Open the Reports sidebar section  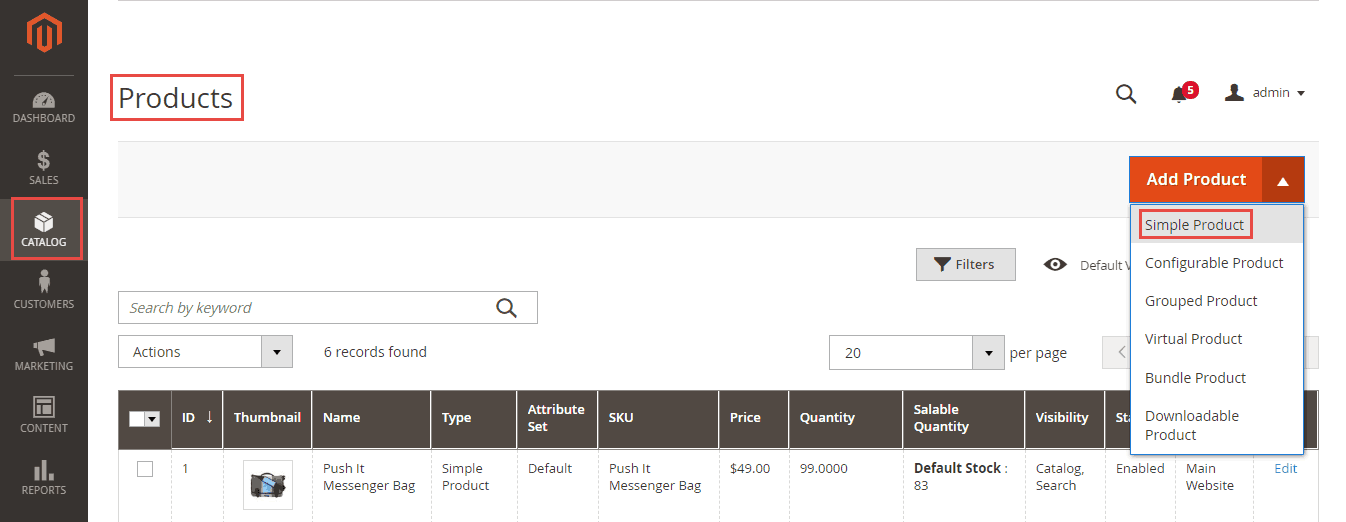[x=44, y=477]
